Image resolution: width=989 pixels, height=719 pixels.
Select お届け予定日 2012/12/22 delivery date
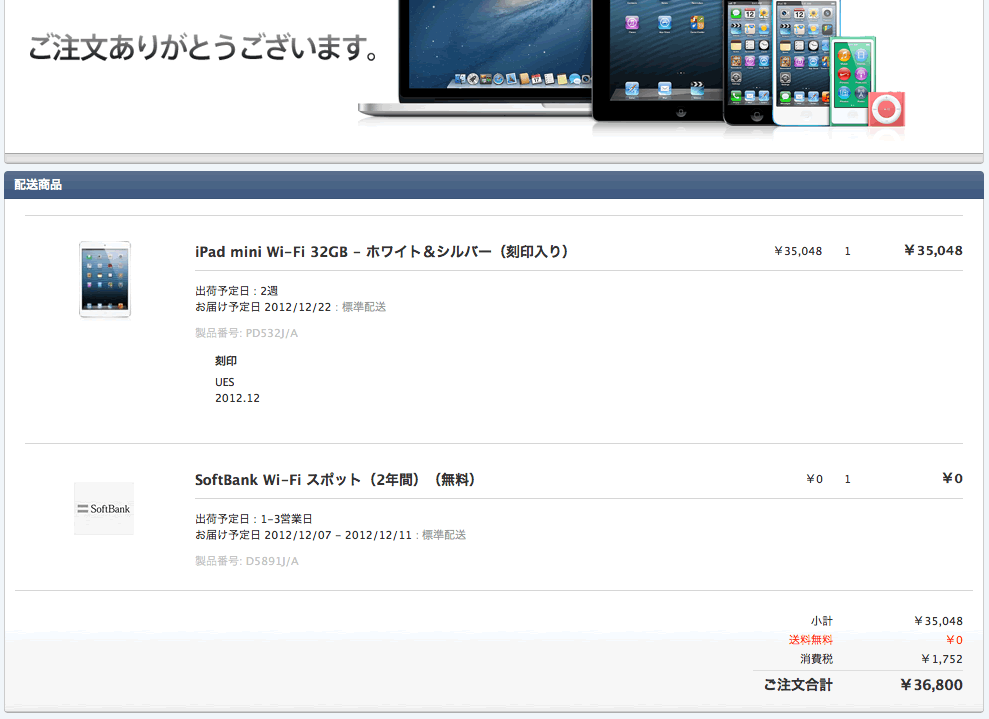263,307
